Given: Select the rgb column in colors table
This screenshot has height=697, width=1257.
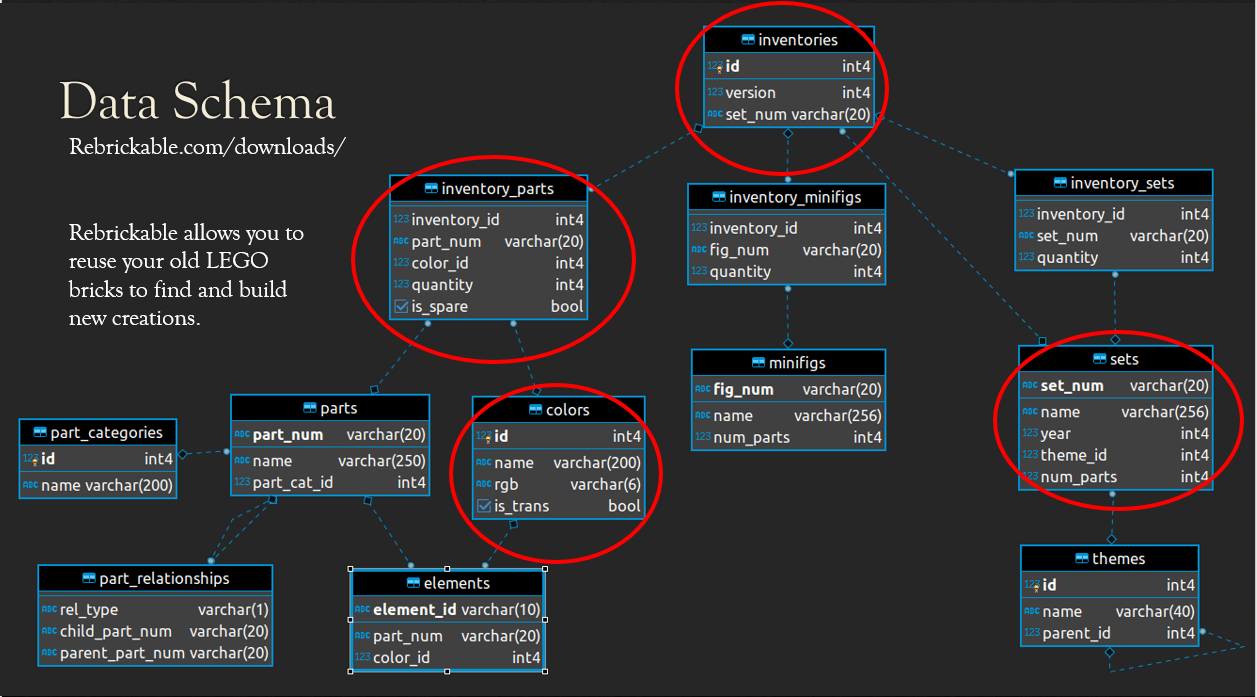Looking at the screenshot, I should (558, 485).
